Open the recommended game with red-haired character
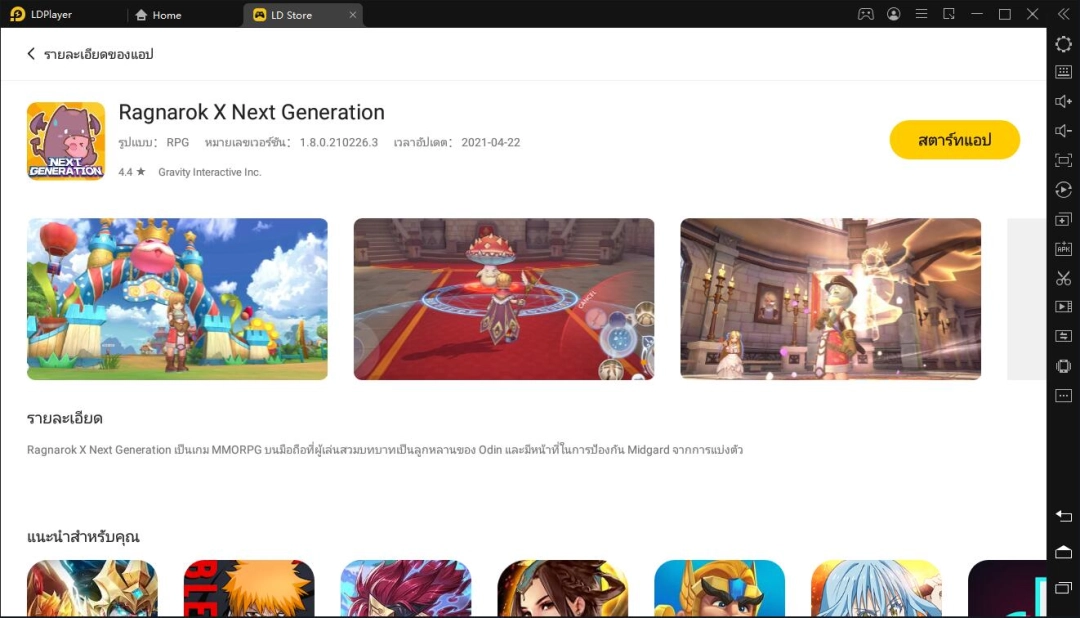Screen dimensions: 1080x618 point(406,588)
